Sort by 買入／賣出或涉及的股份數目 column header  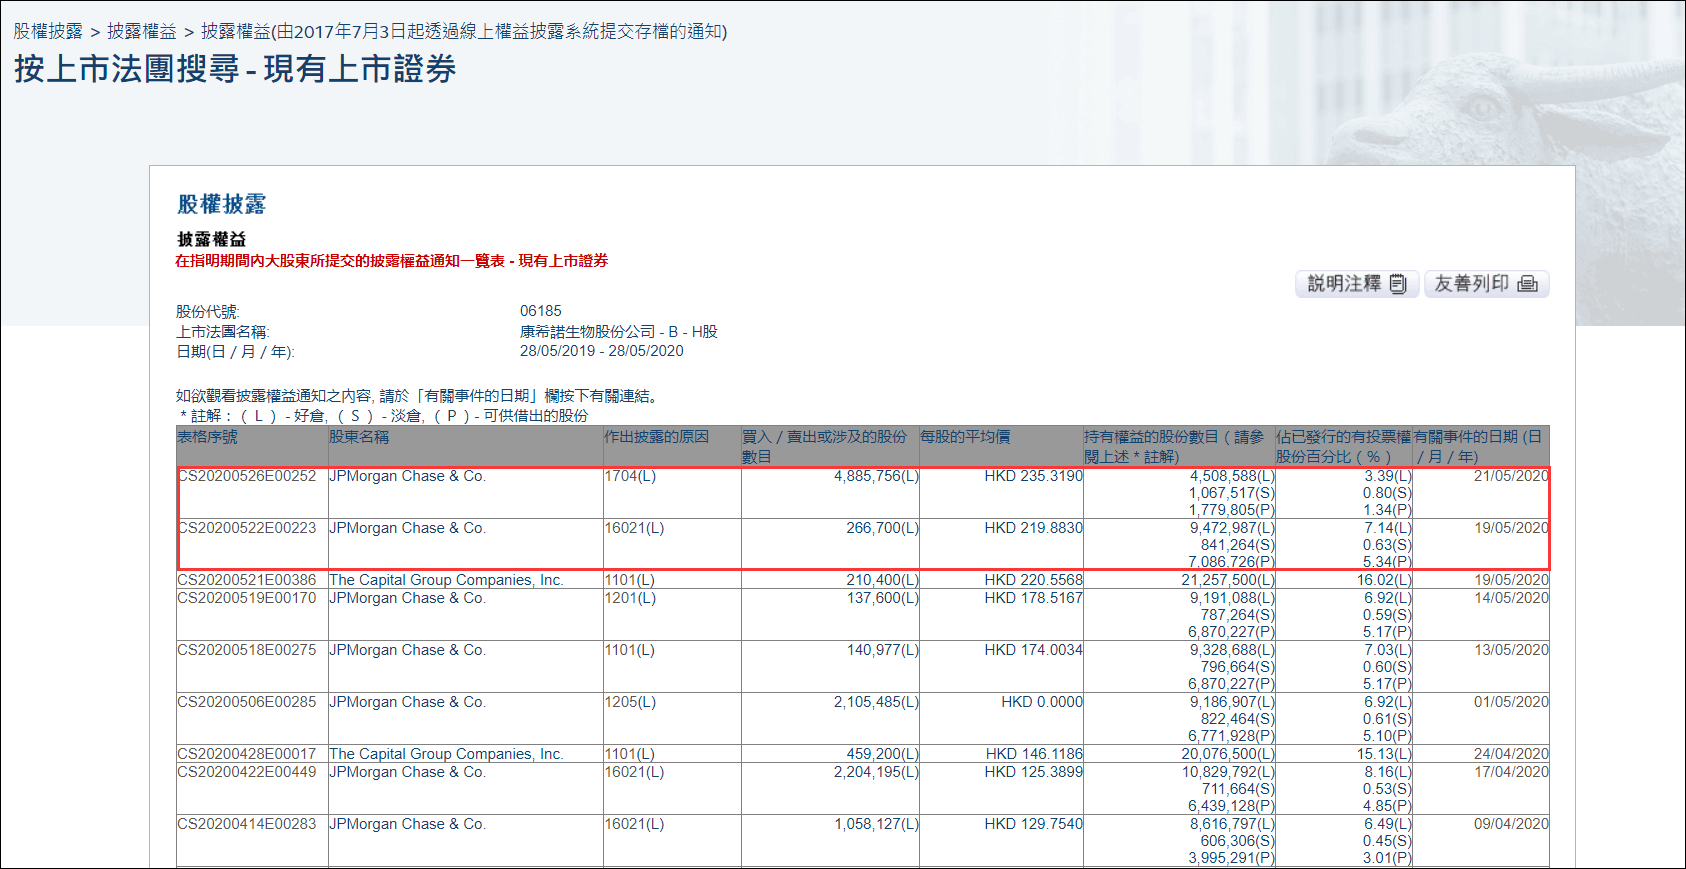[x=824, y=446]
